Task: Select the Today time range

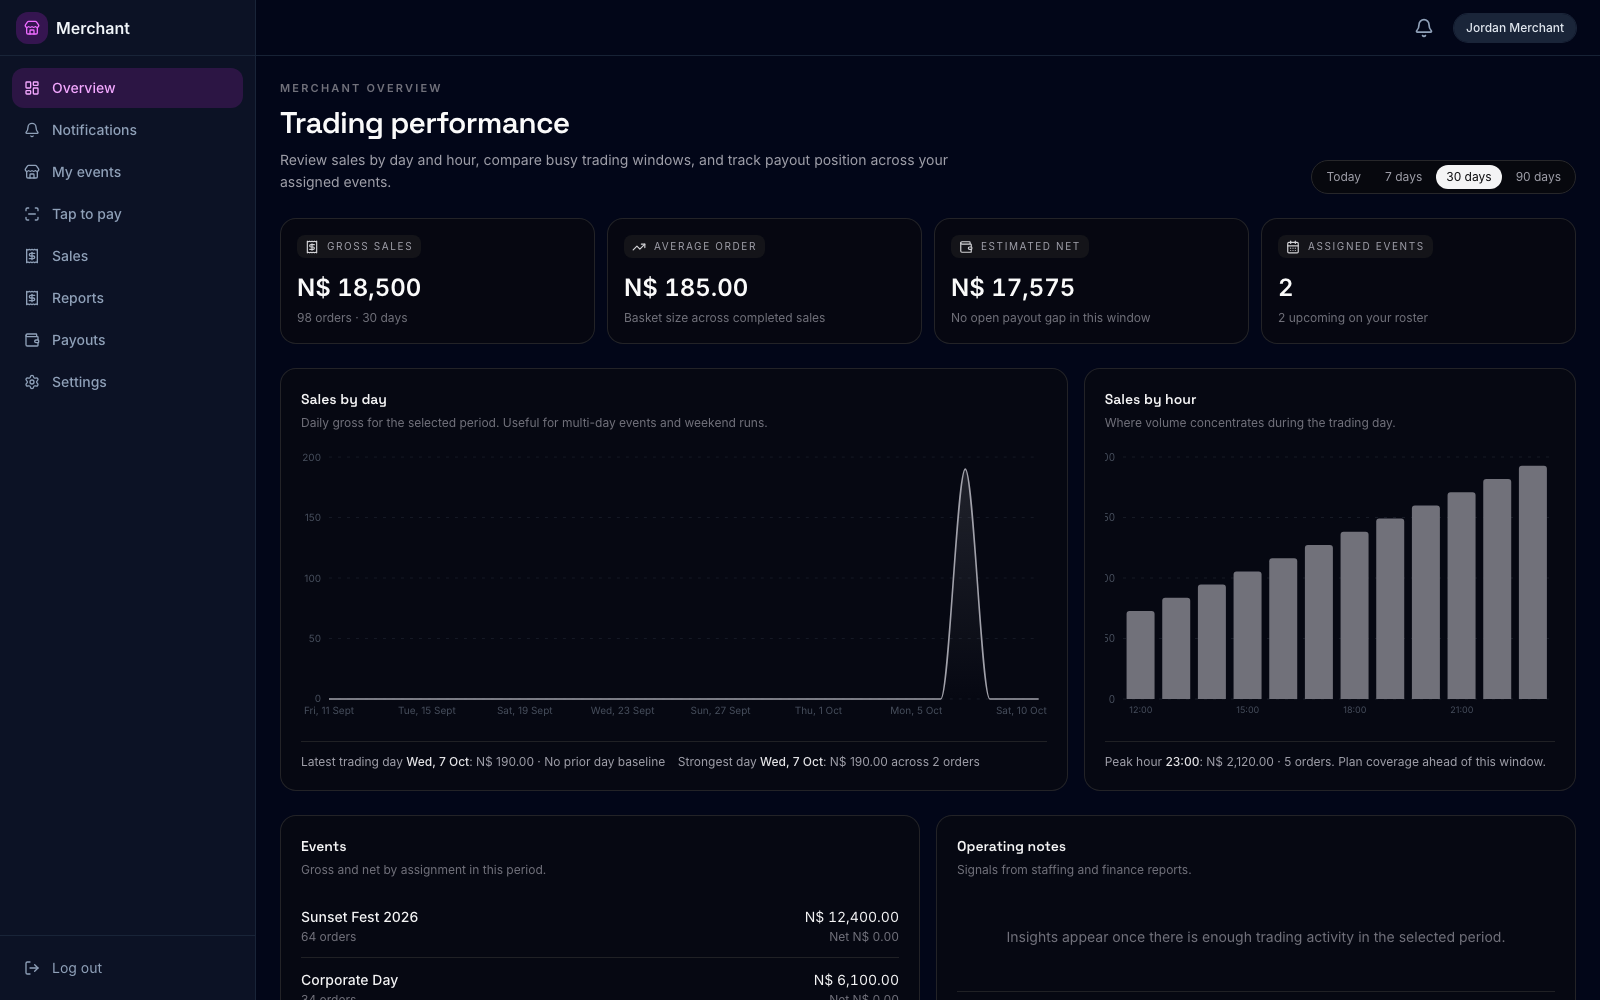Action: (x=1343, y=177)
